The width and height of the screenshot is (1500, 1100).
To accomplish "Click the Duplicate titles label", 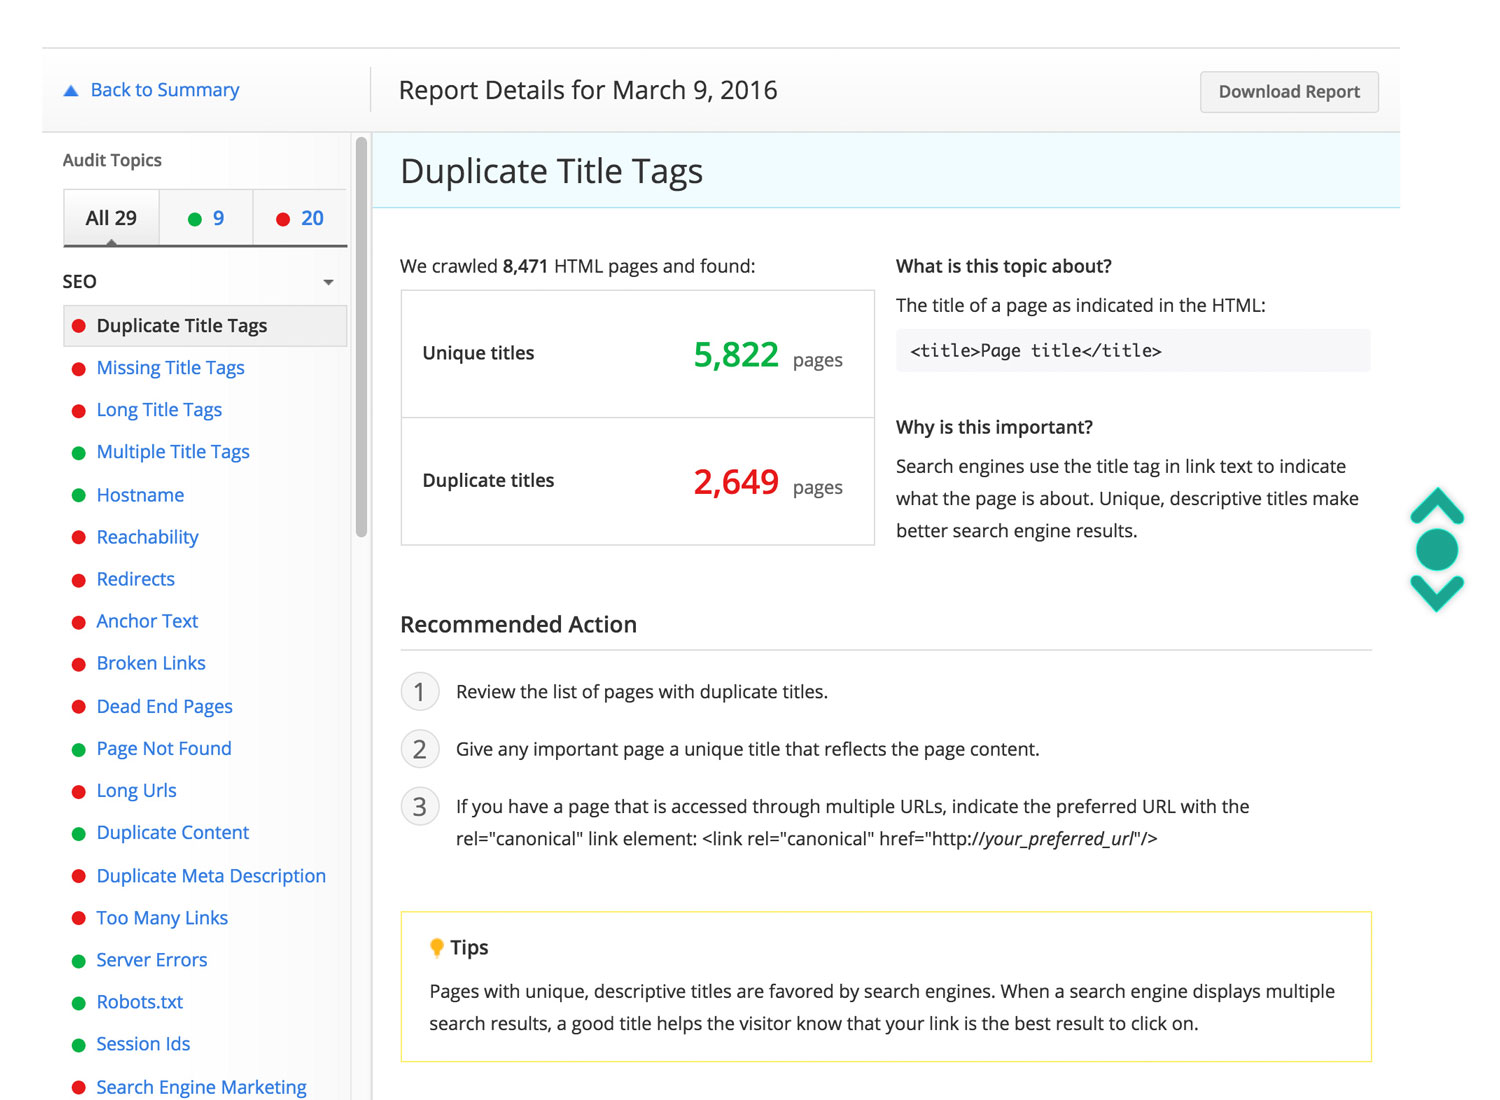I will tap(488, 480).
